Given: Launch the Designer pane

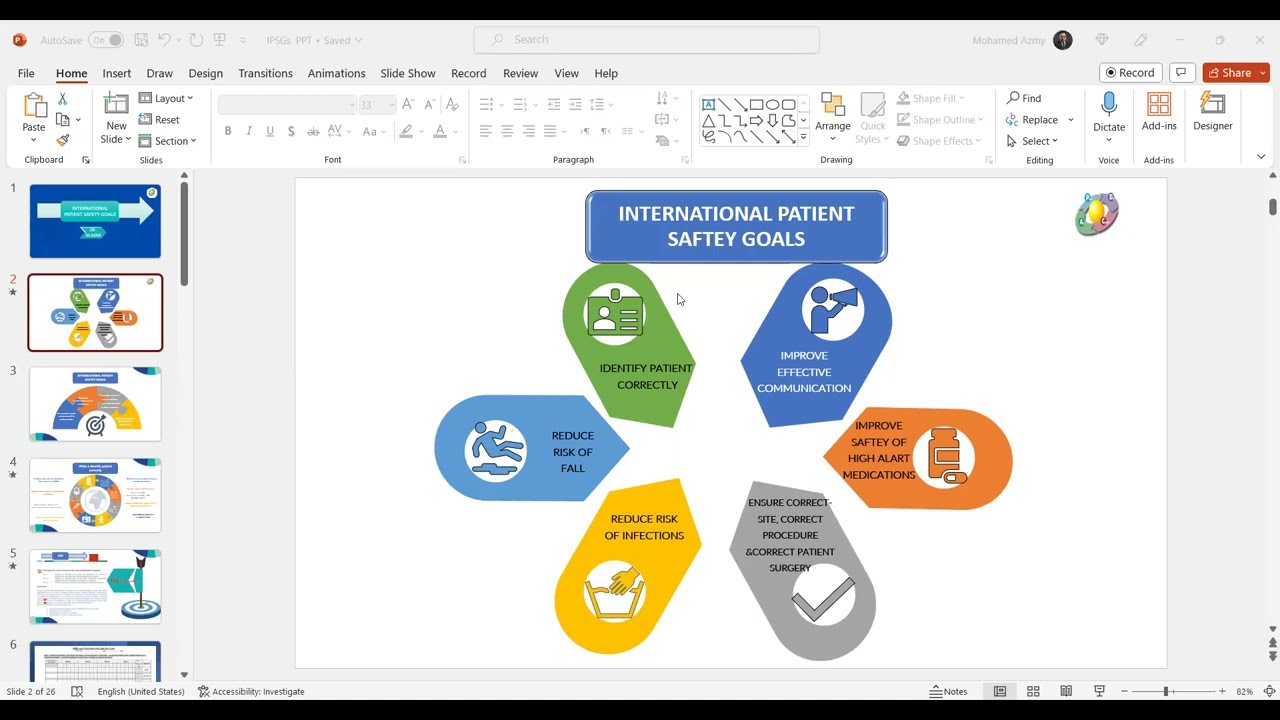Looking at the screenshot, I should point(1212,112).
